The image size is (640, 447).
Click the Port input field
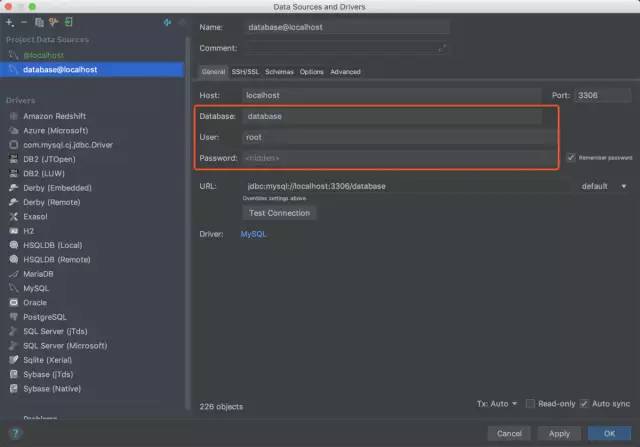[x=601, y=95]
